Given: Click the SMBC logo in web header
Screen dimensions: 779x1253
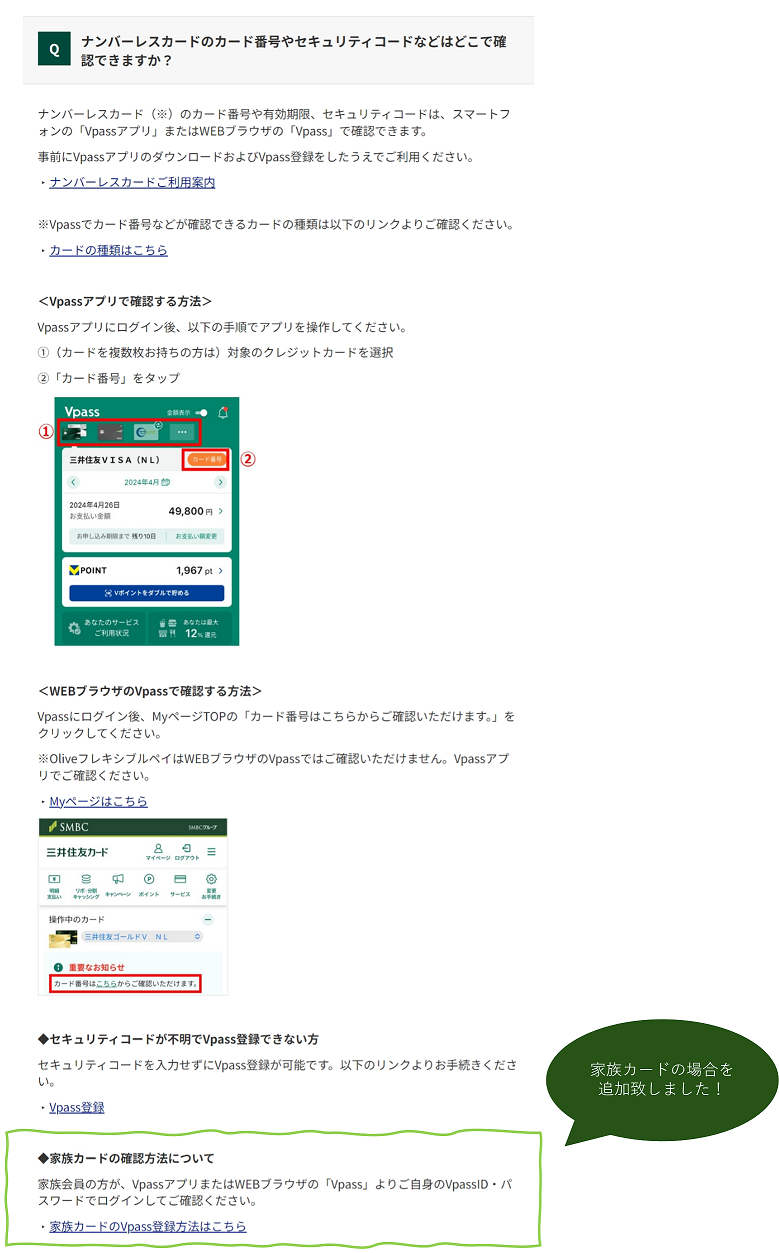Looking at the screenshot, I should pyautogui.click(x=68, y=827).
